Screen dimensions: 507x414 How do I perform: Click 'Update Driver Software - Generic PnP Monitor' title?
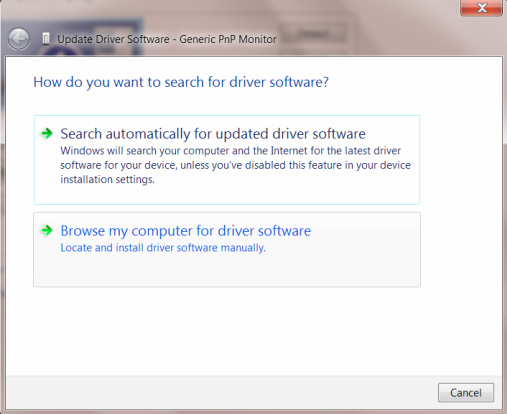(x=167, y=39)
